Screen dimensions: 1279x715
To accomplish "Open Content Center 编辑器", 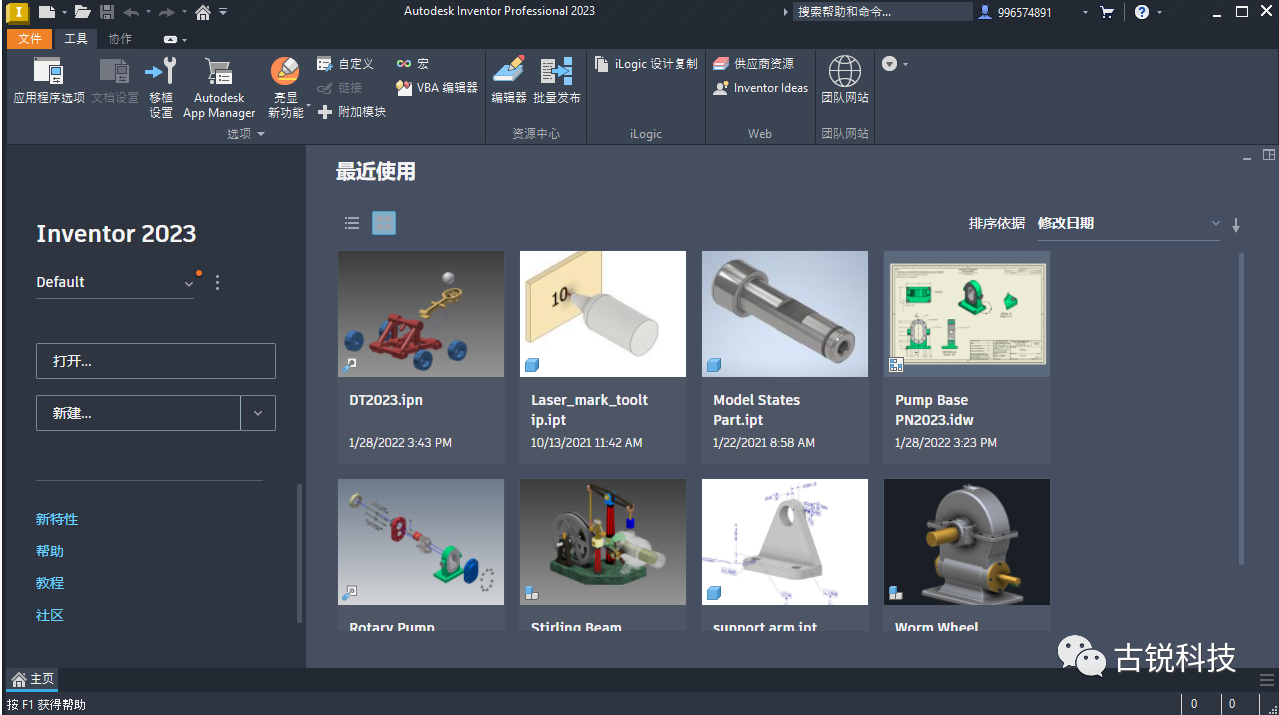I will click(509, 81).
